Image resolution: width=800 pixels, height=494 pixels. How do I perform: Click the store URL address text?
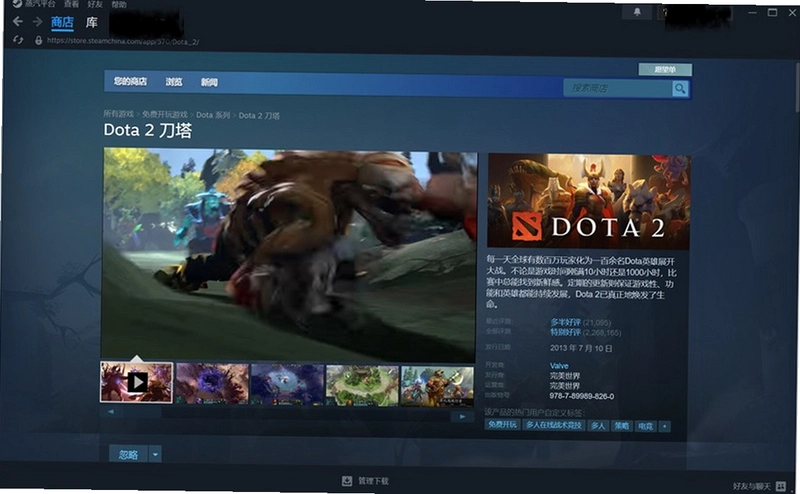point(123,41)
